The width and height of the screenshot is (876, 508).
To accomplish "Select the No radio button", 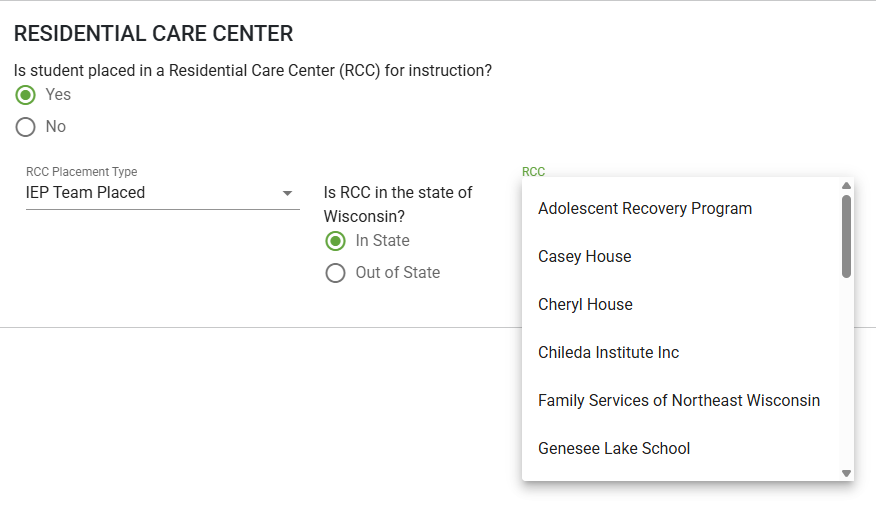I will [25, 127].
